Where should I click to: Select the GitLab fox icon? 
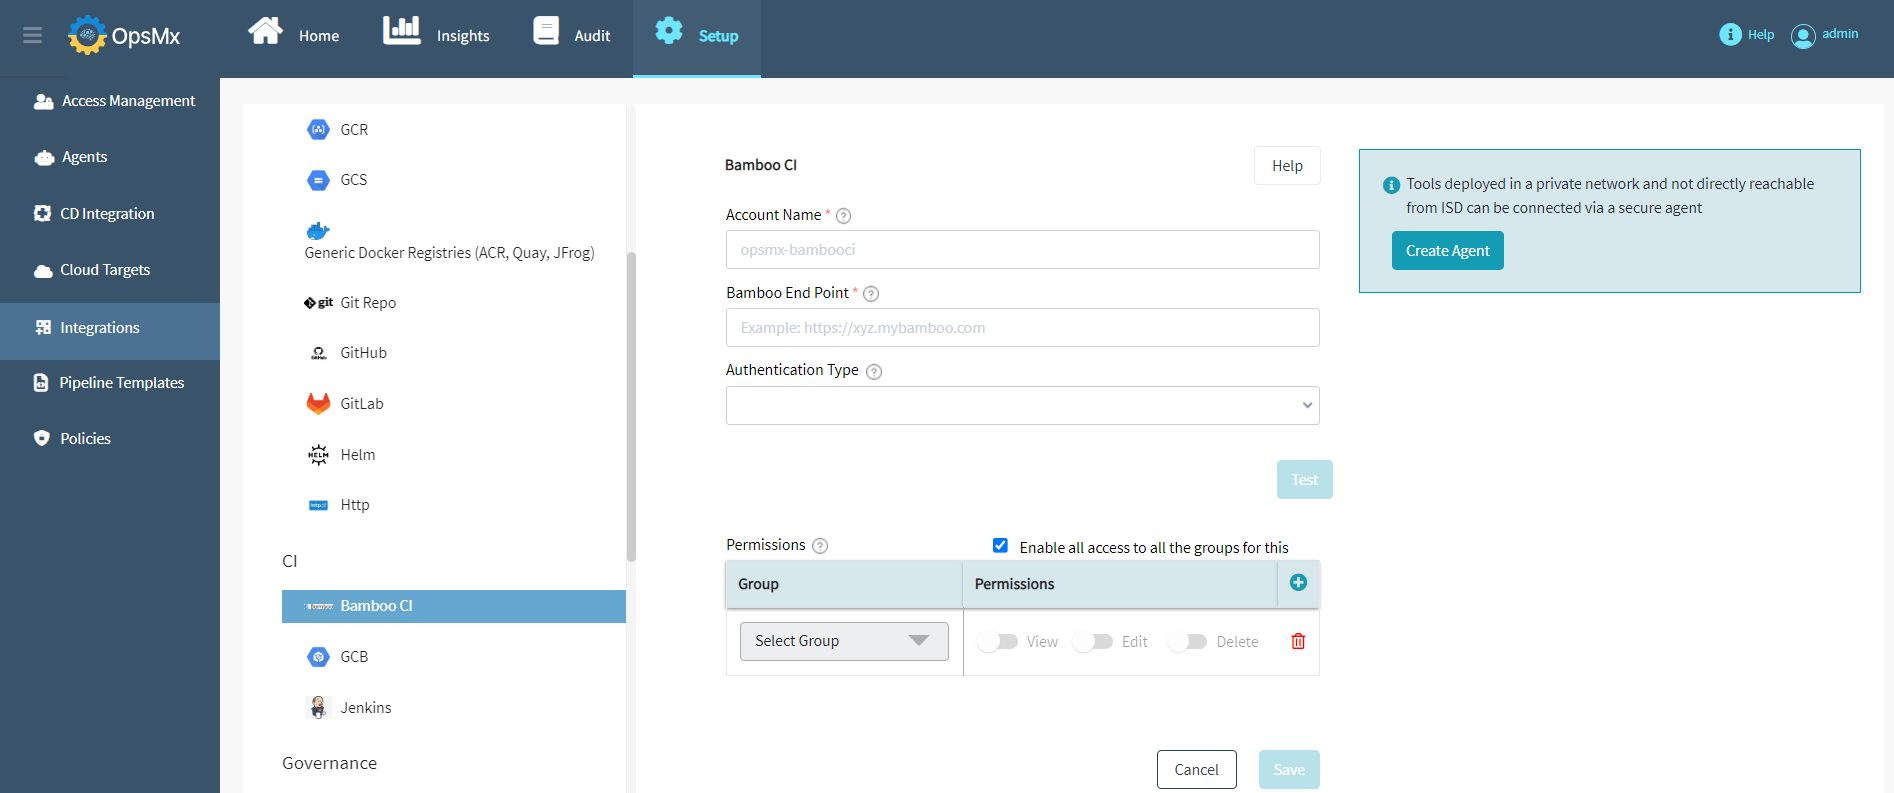[318, 404]
